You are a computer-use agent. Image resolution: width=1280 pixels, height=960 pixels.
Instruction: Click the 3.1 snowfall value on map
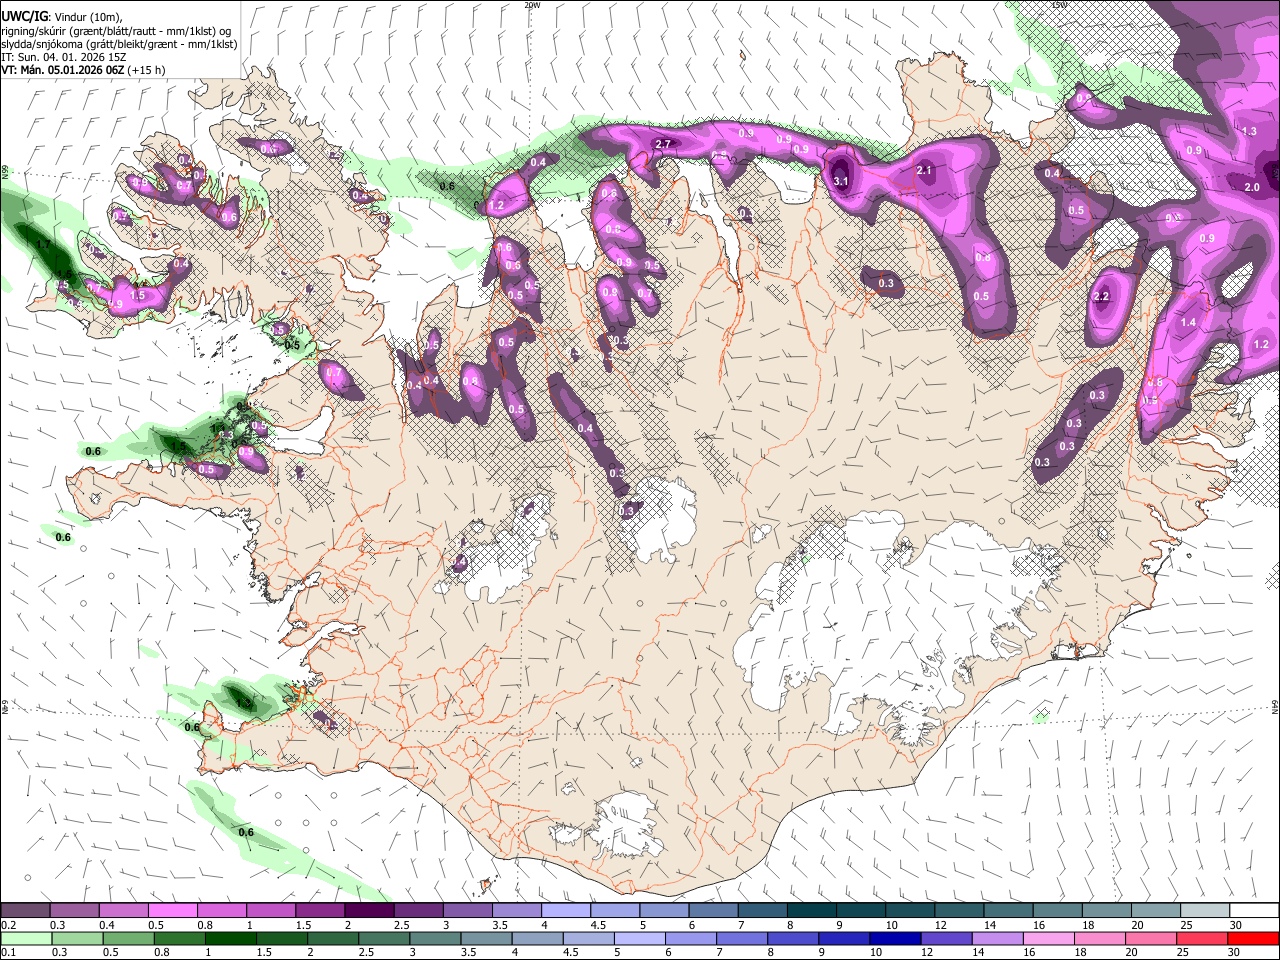click(841, 181)
